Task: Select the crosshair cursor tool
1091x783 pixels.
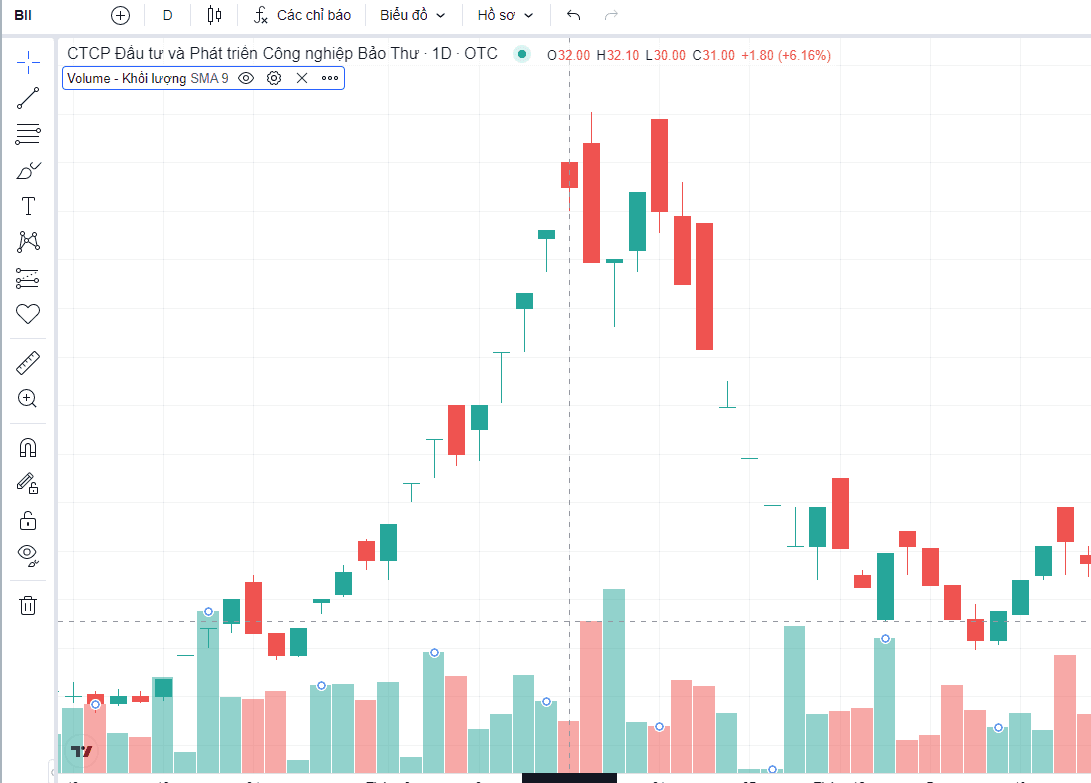Action: click(28, 63)
